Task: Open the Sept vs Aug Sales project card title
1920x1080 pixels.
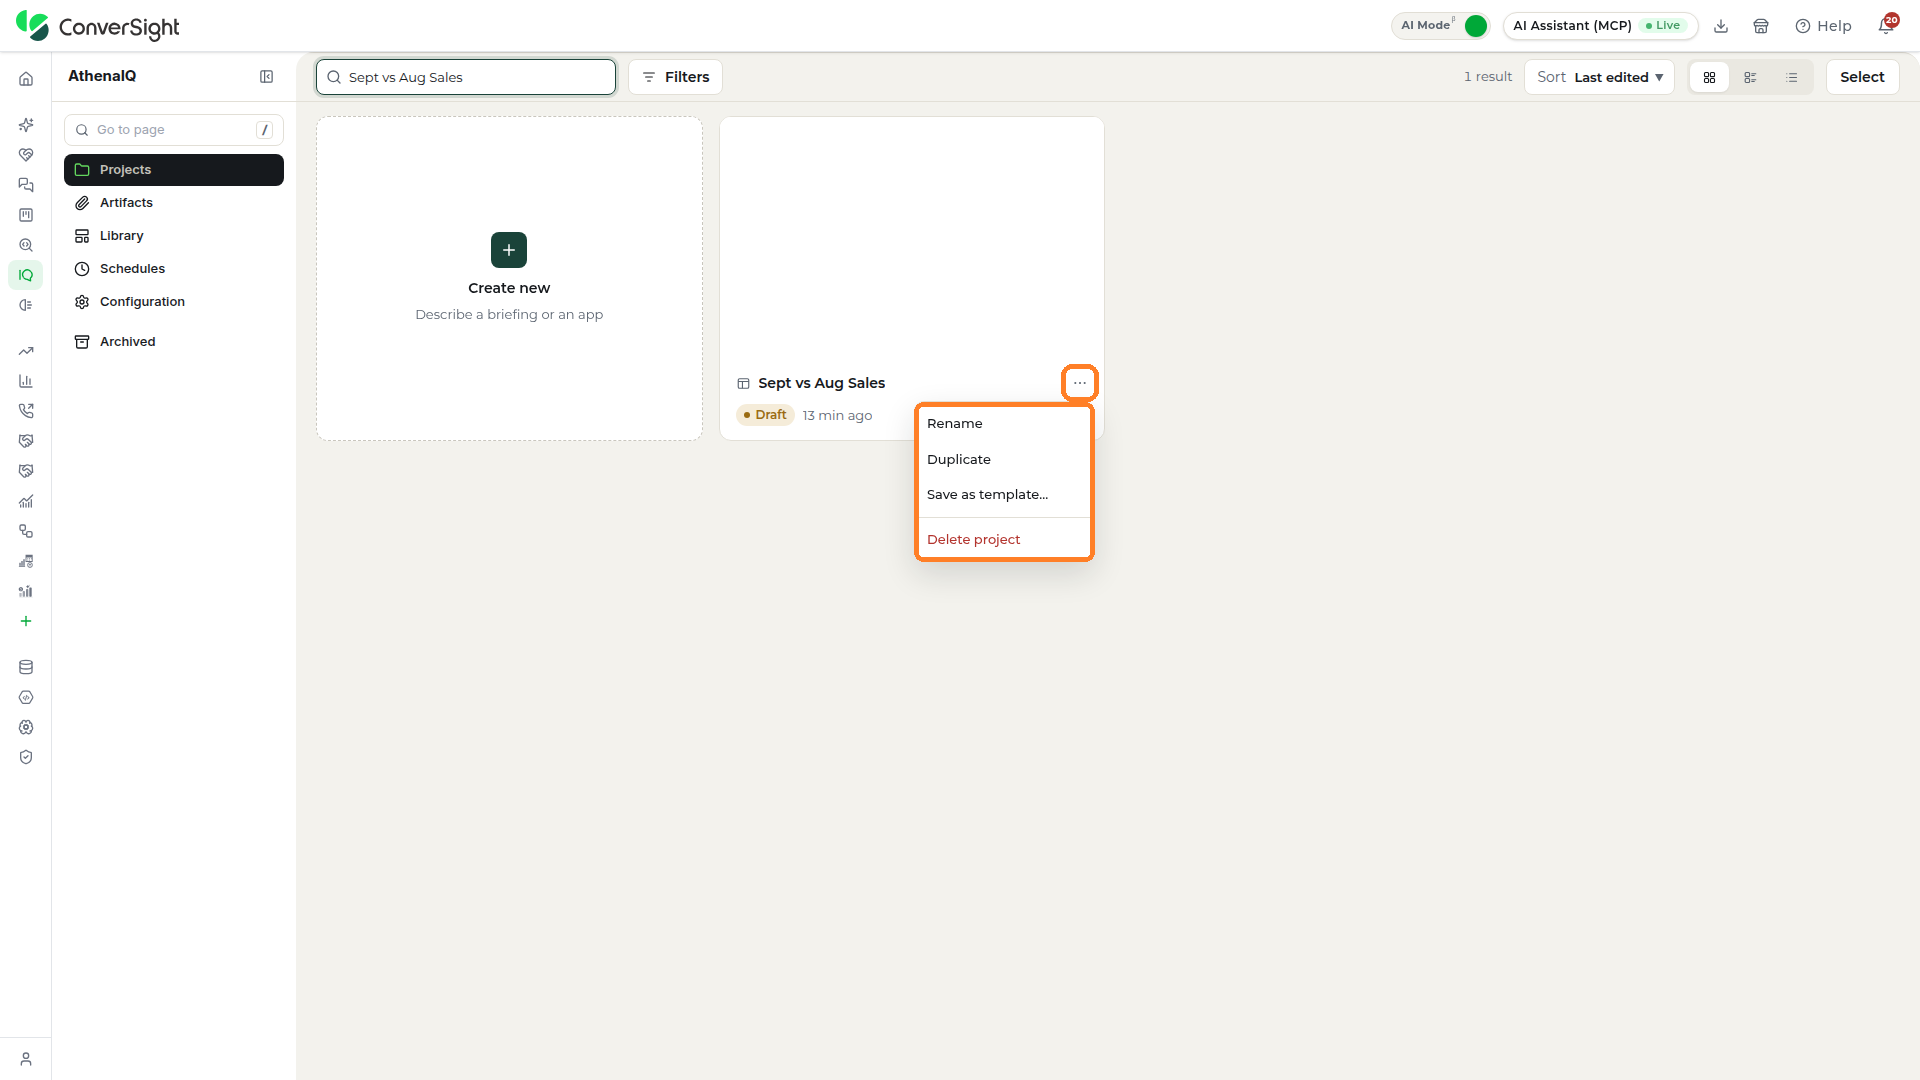Action: 821,383
